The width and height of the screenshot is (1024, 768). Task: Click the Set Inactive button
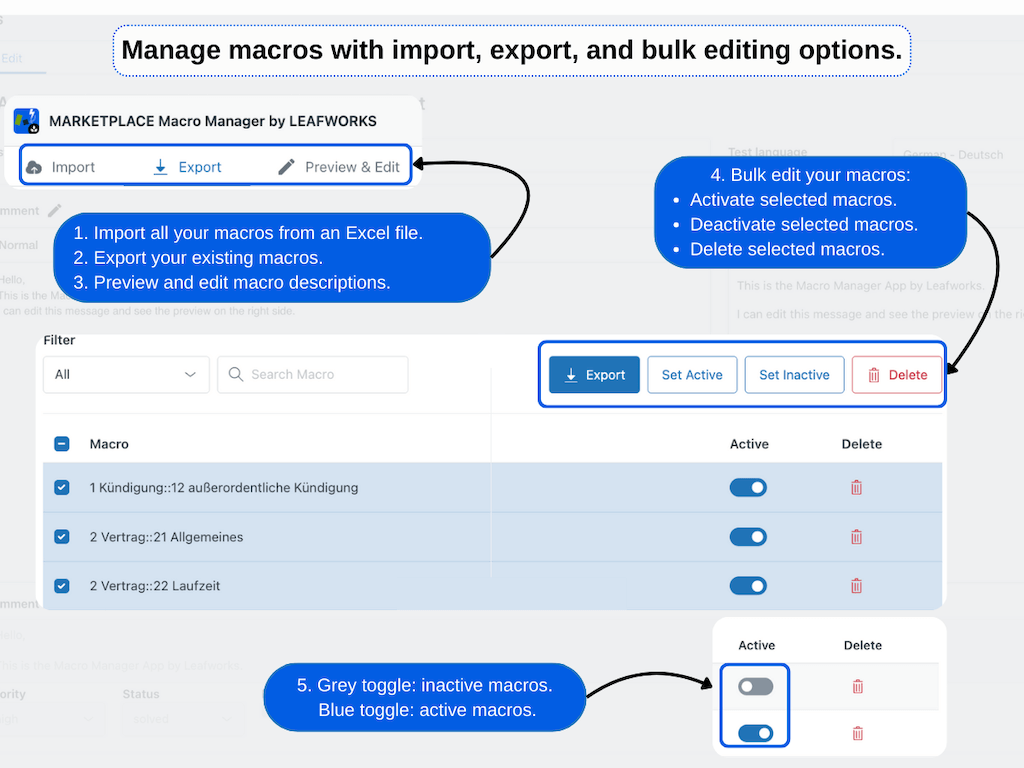(794, 374)
